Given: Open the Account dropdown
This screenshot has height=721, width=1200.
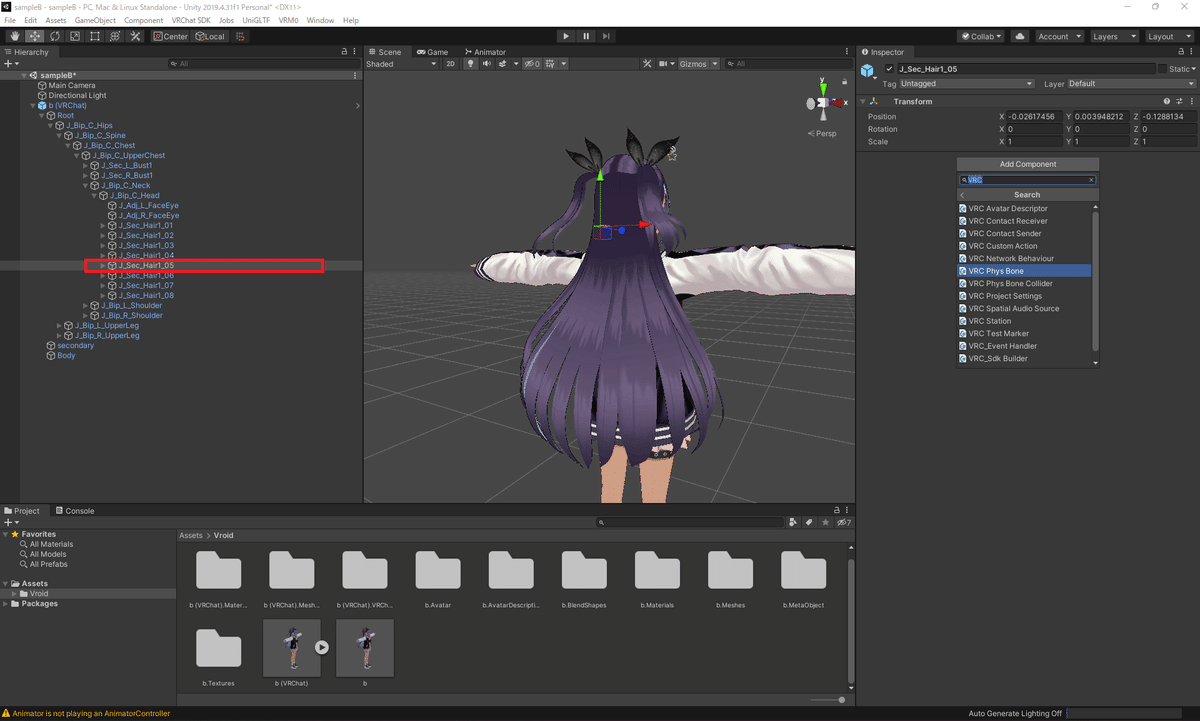Looking at the screenshot, I should [1058, 36].
